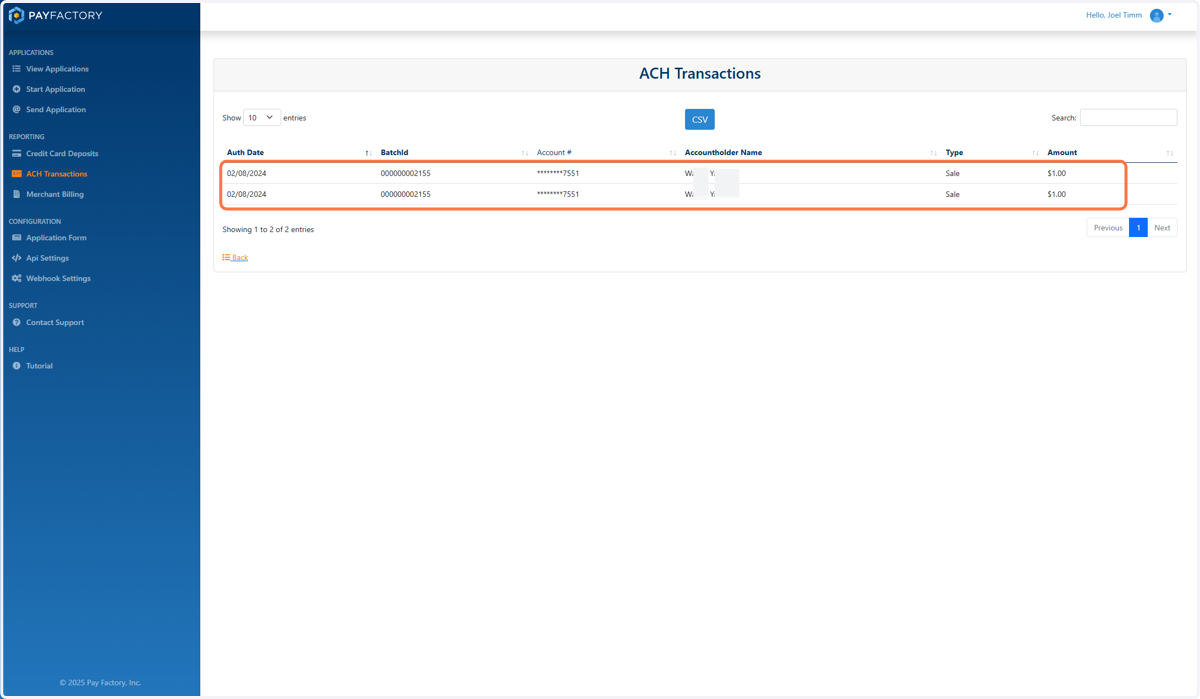Click Showing 1 to 2 of 2 entries

coord(268,229)
